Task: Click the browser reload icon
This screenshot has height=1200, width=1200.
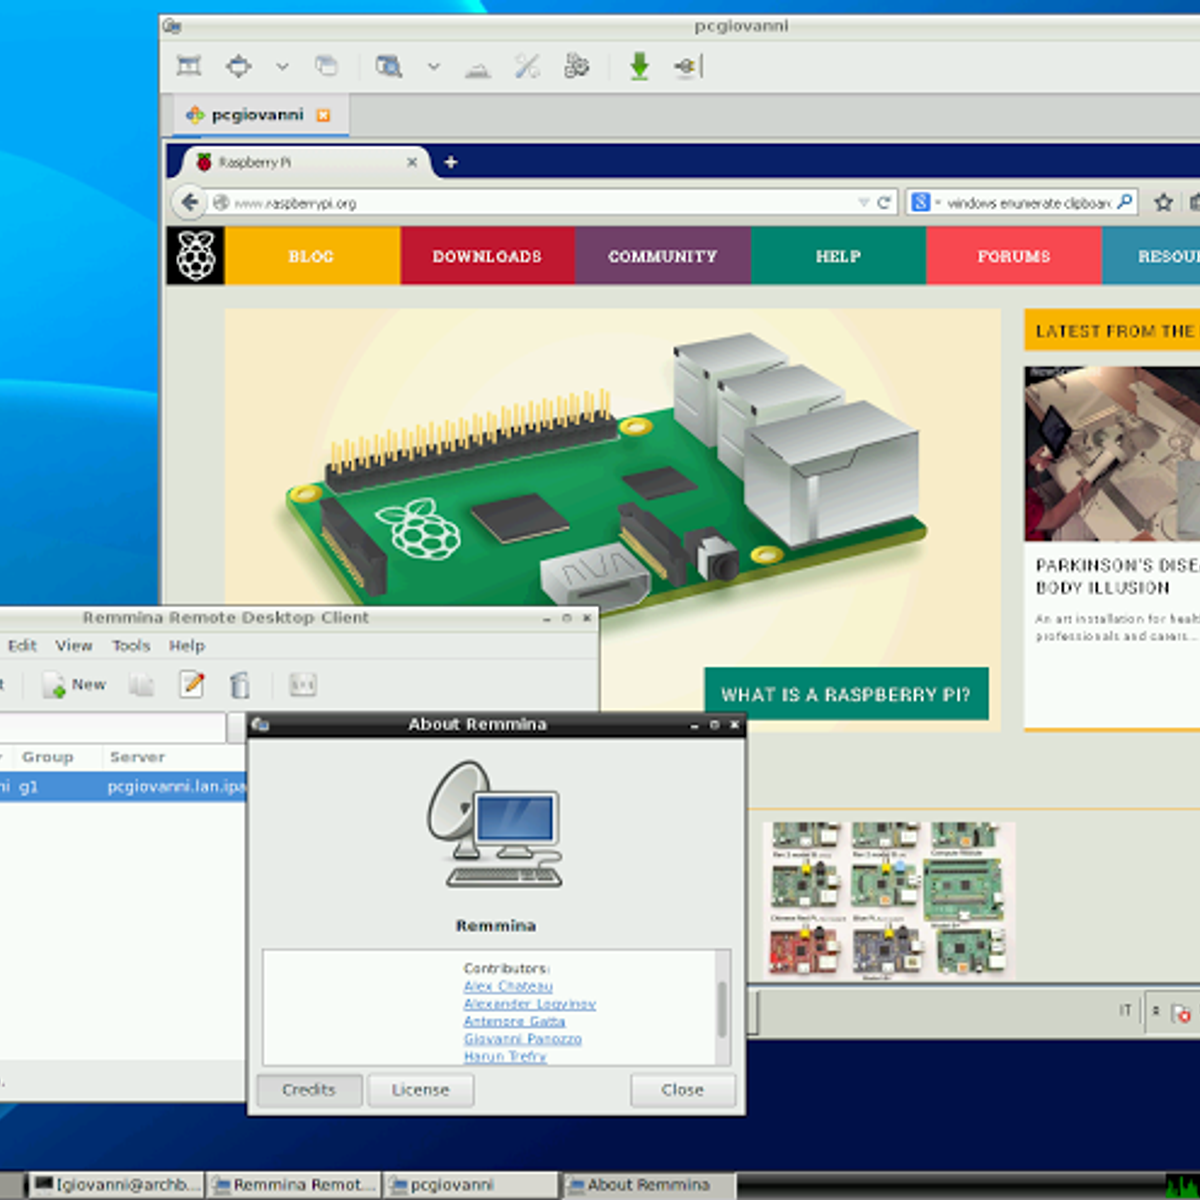Action: coord(884,203)
